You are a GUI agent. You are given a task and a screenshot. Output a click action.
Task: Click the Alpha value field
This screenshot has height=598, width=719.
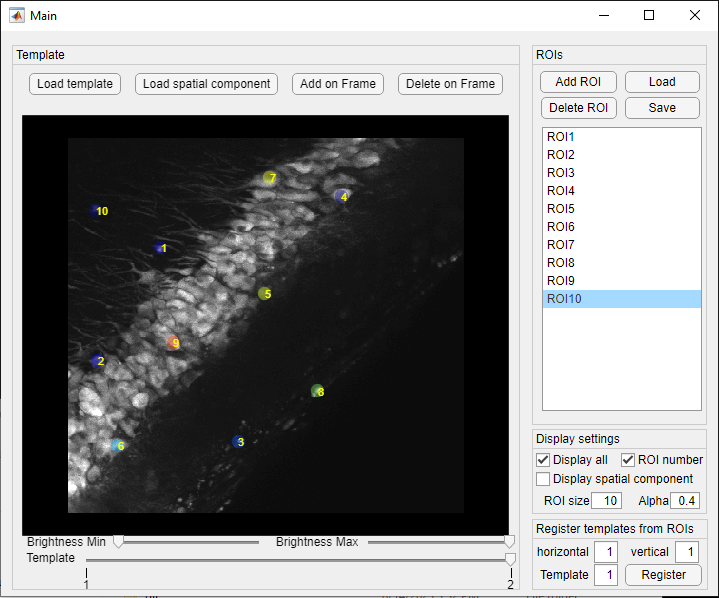(685, 501)
